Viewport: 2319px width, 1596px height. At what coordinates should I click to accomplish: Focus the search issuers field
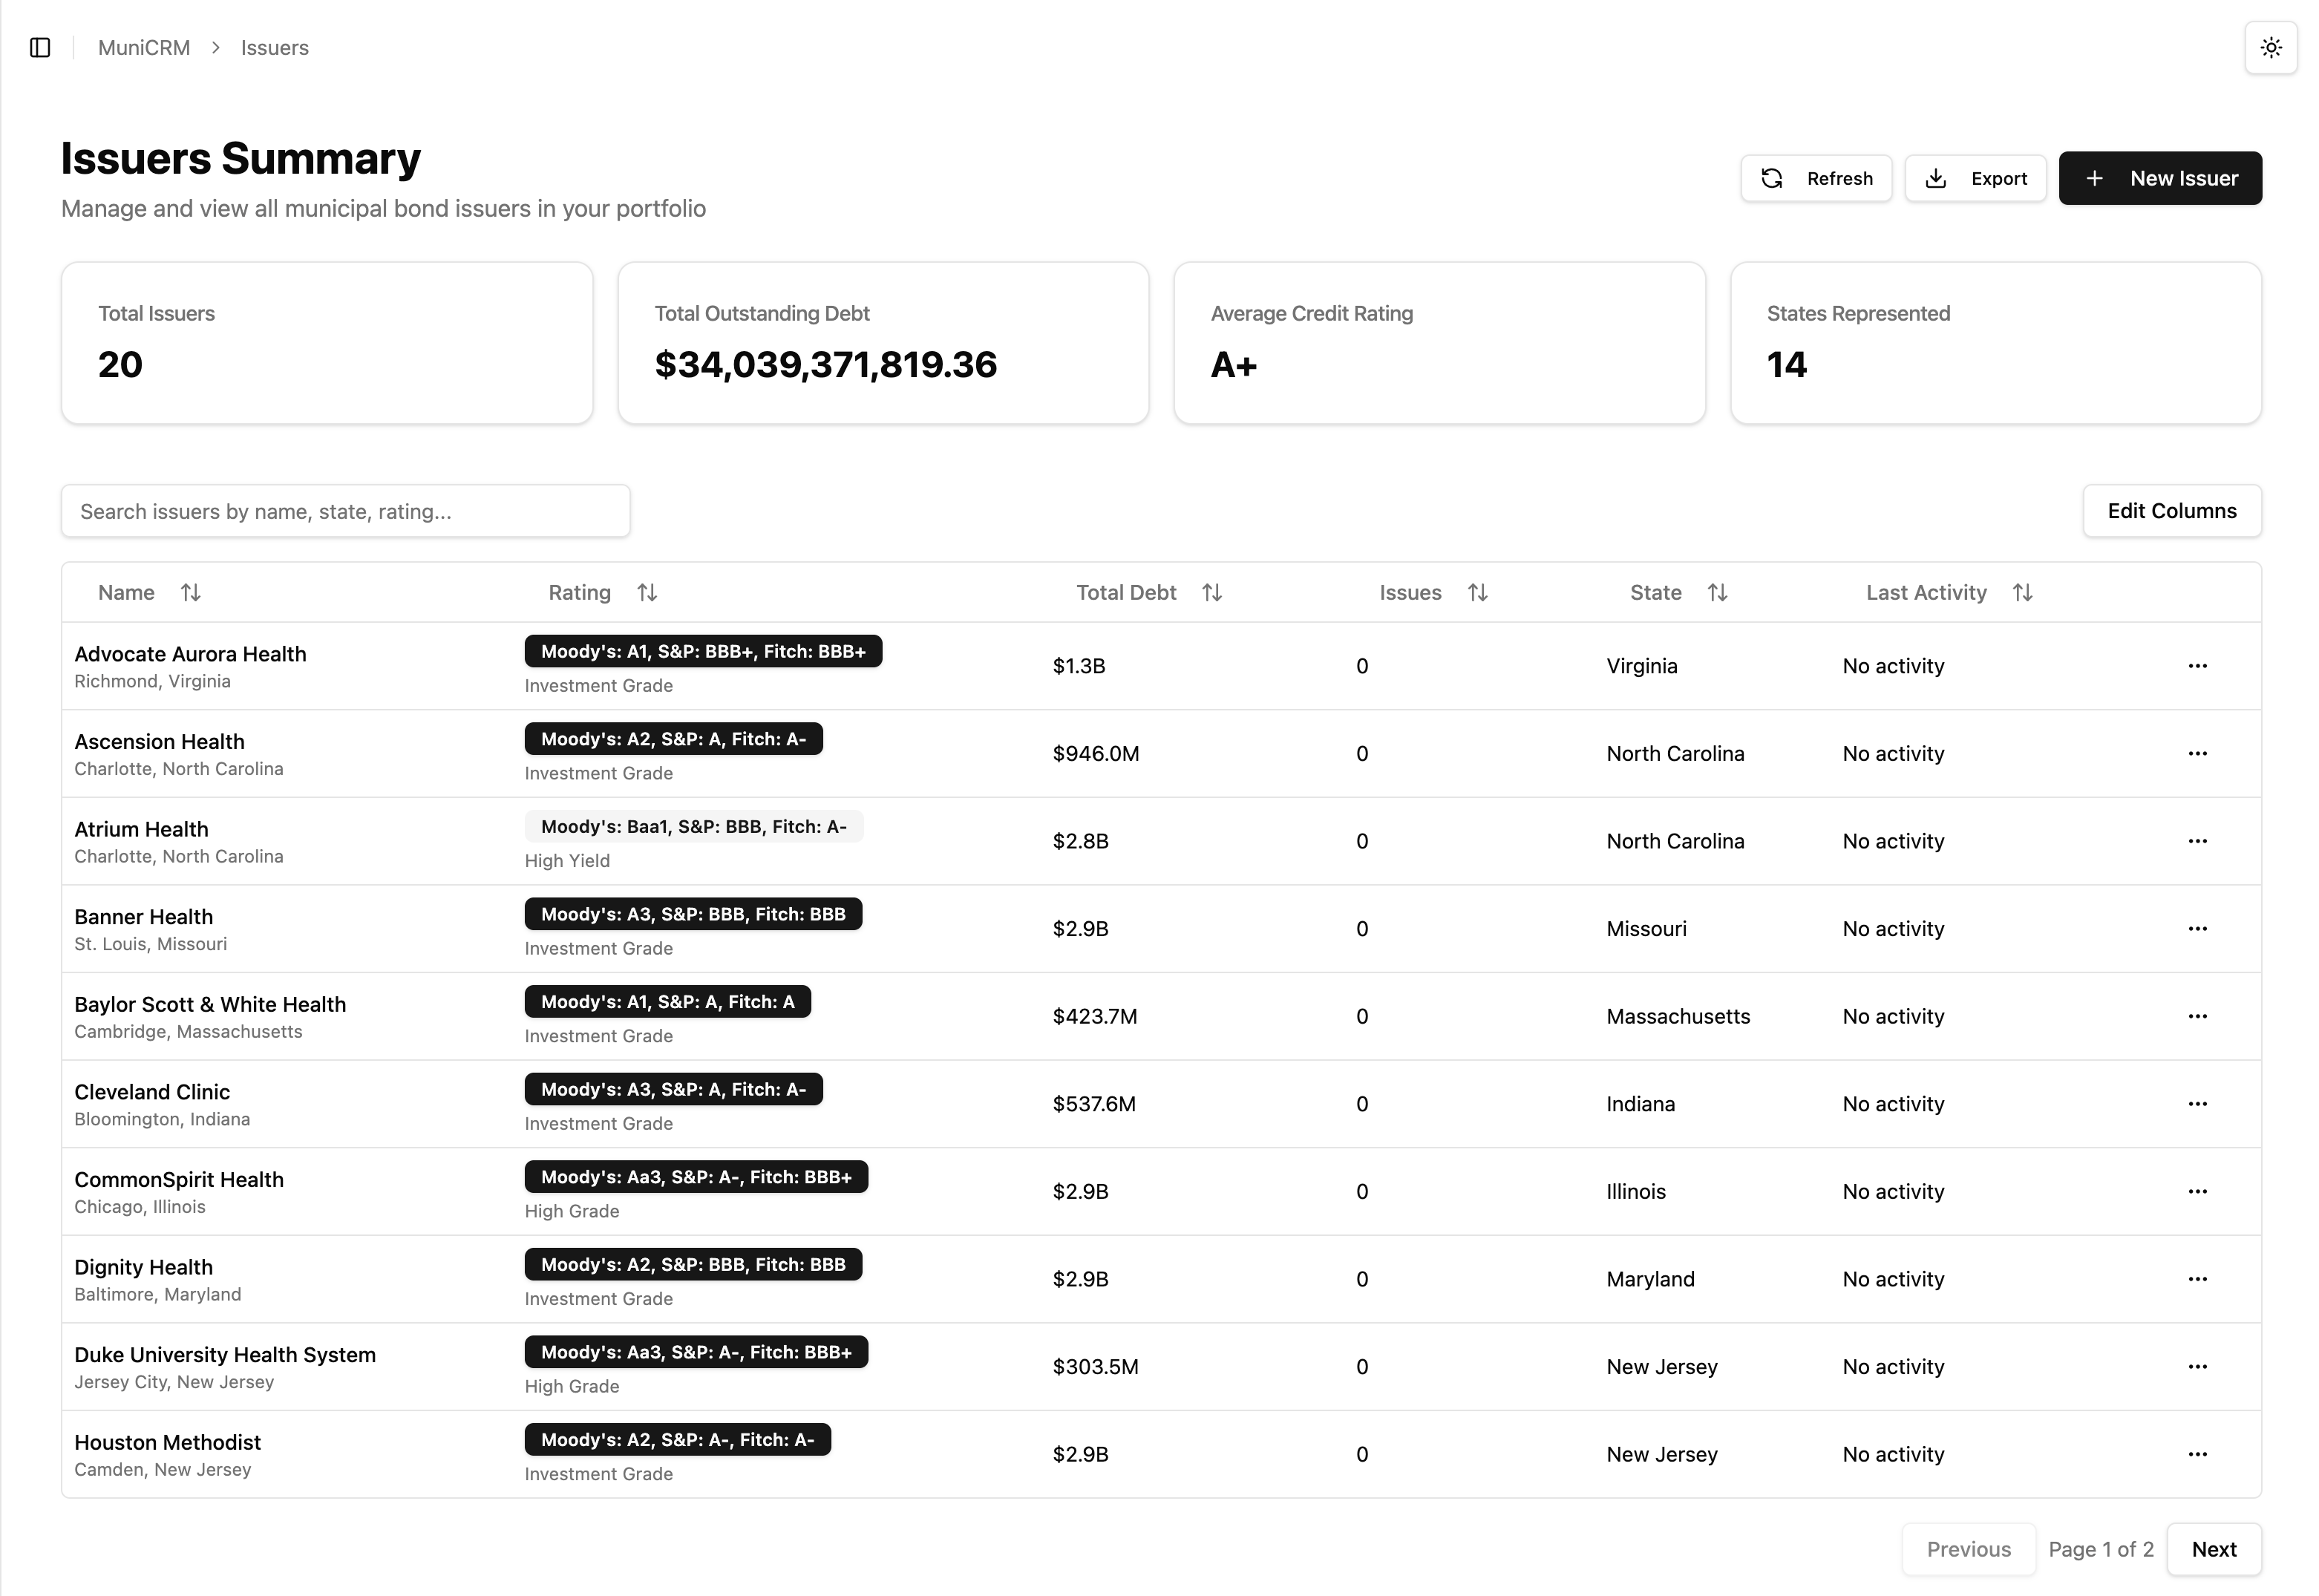coord(346,511)
